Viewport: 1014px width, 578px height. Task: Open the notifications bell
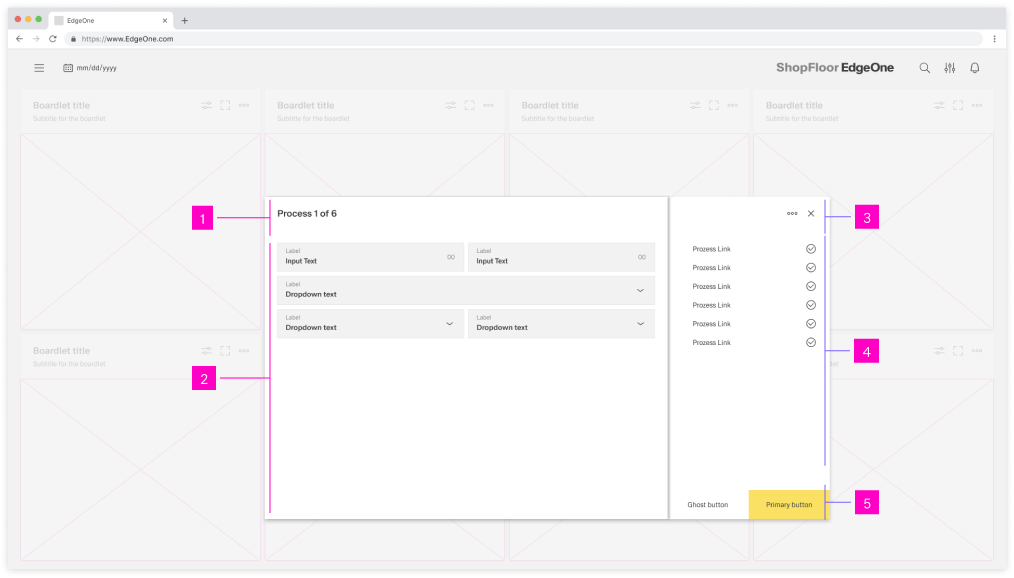click(975, 68)
